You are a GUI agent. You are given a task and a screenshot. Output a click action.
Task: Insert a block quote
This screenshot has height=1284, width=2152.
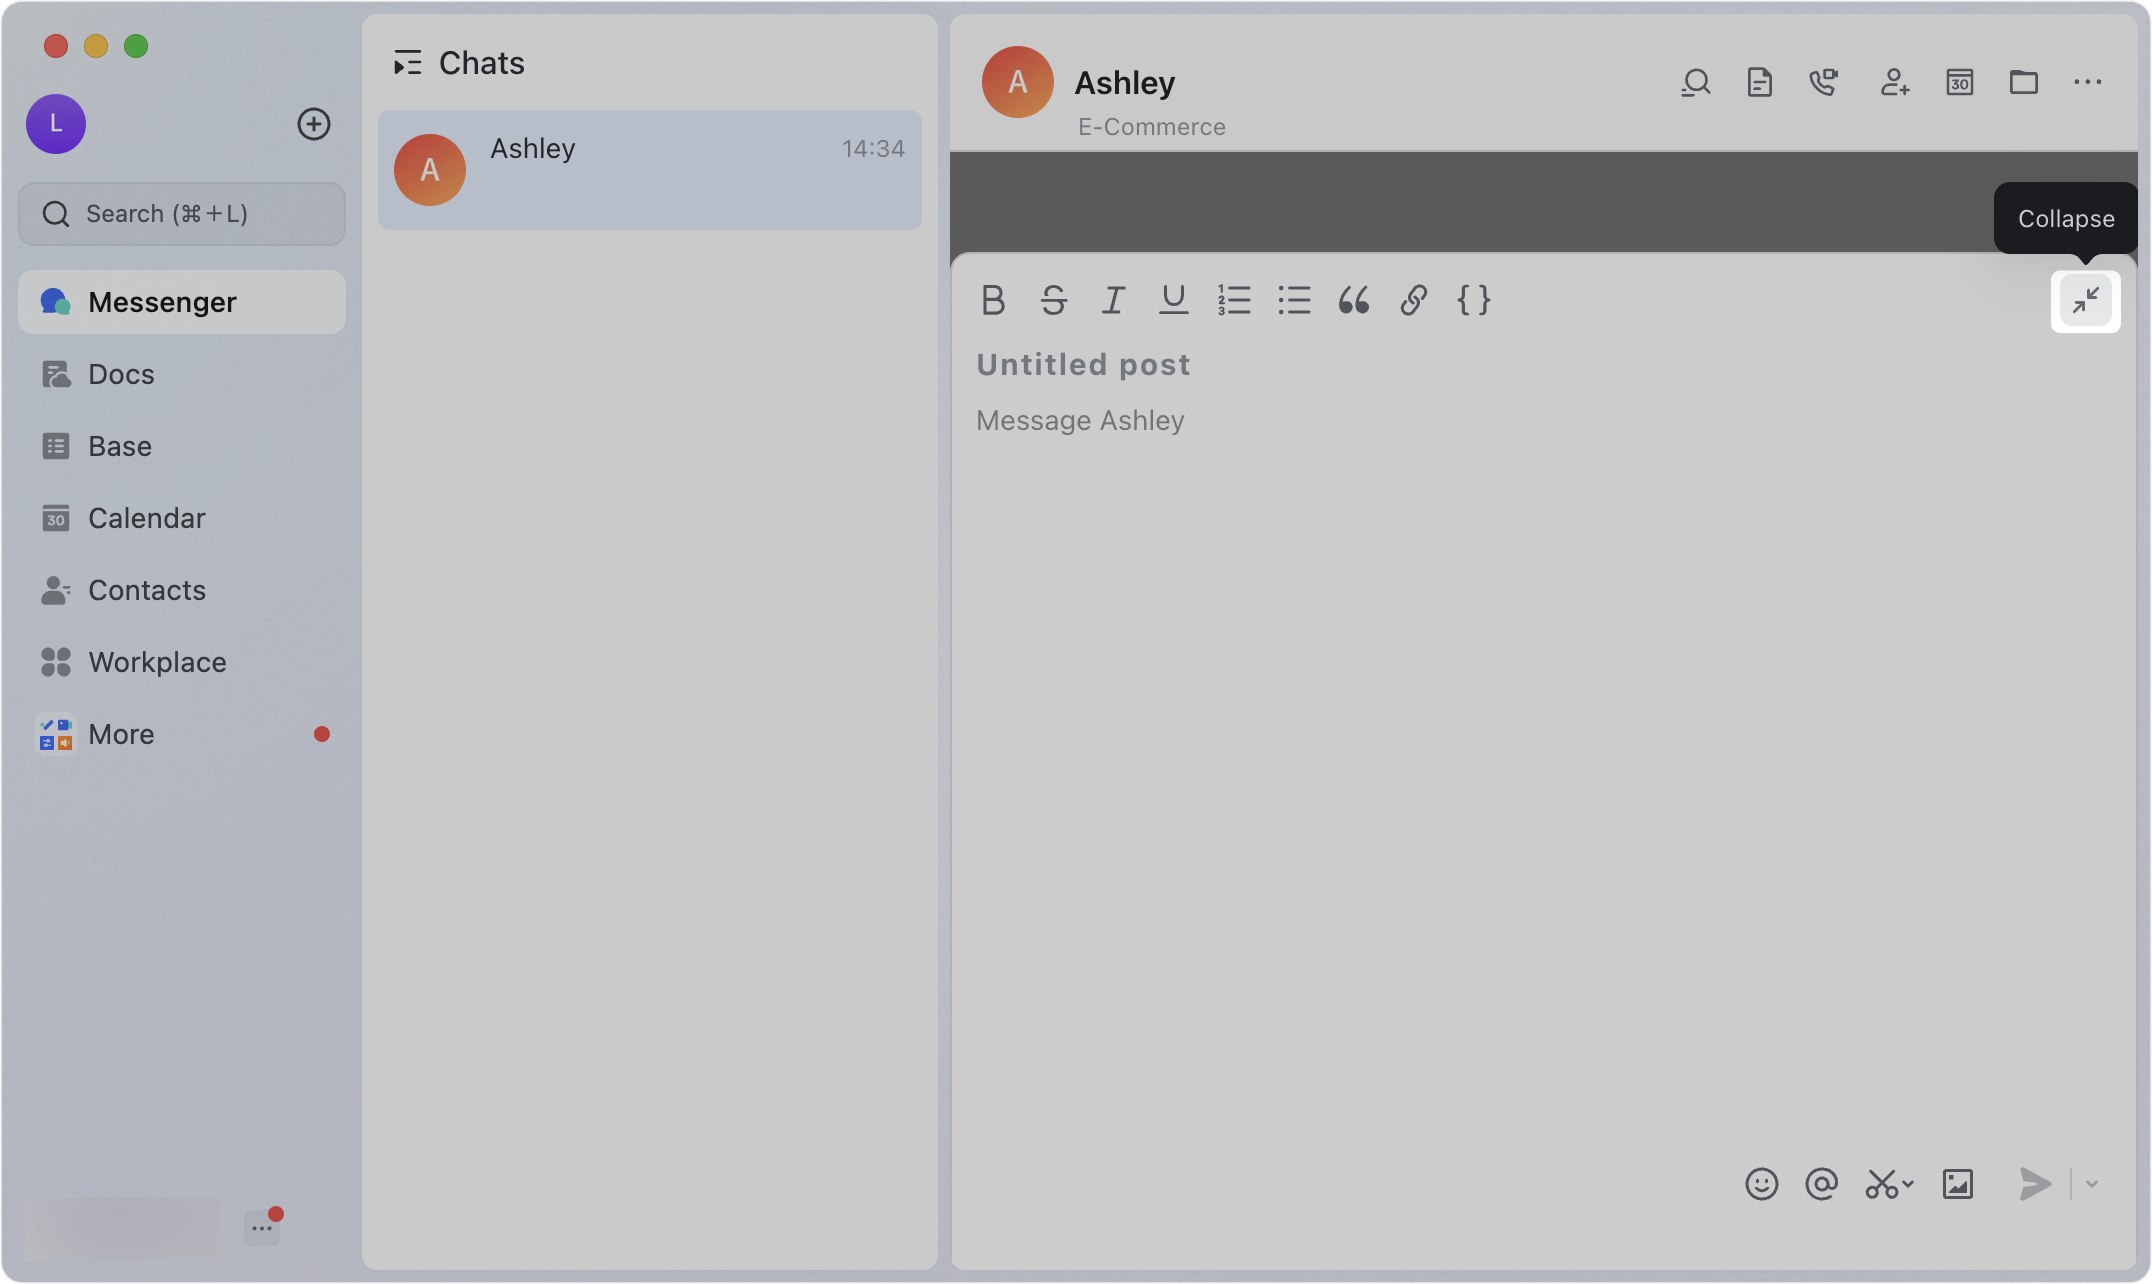(1354, 300)
